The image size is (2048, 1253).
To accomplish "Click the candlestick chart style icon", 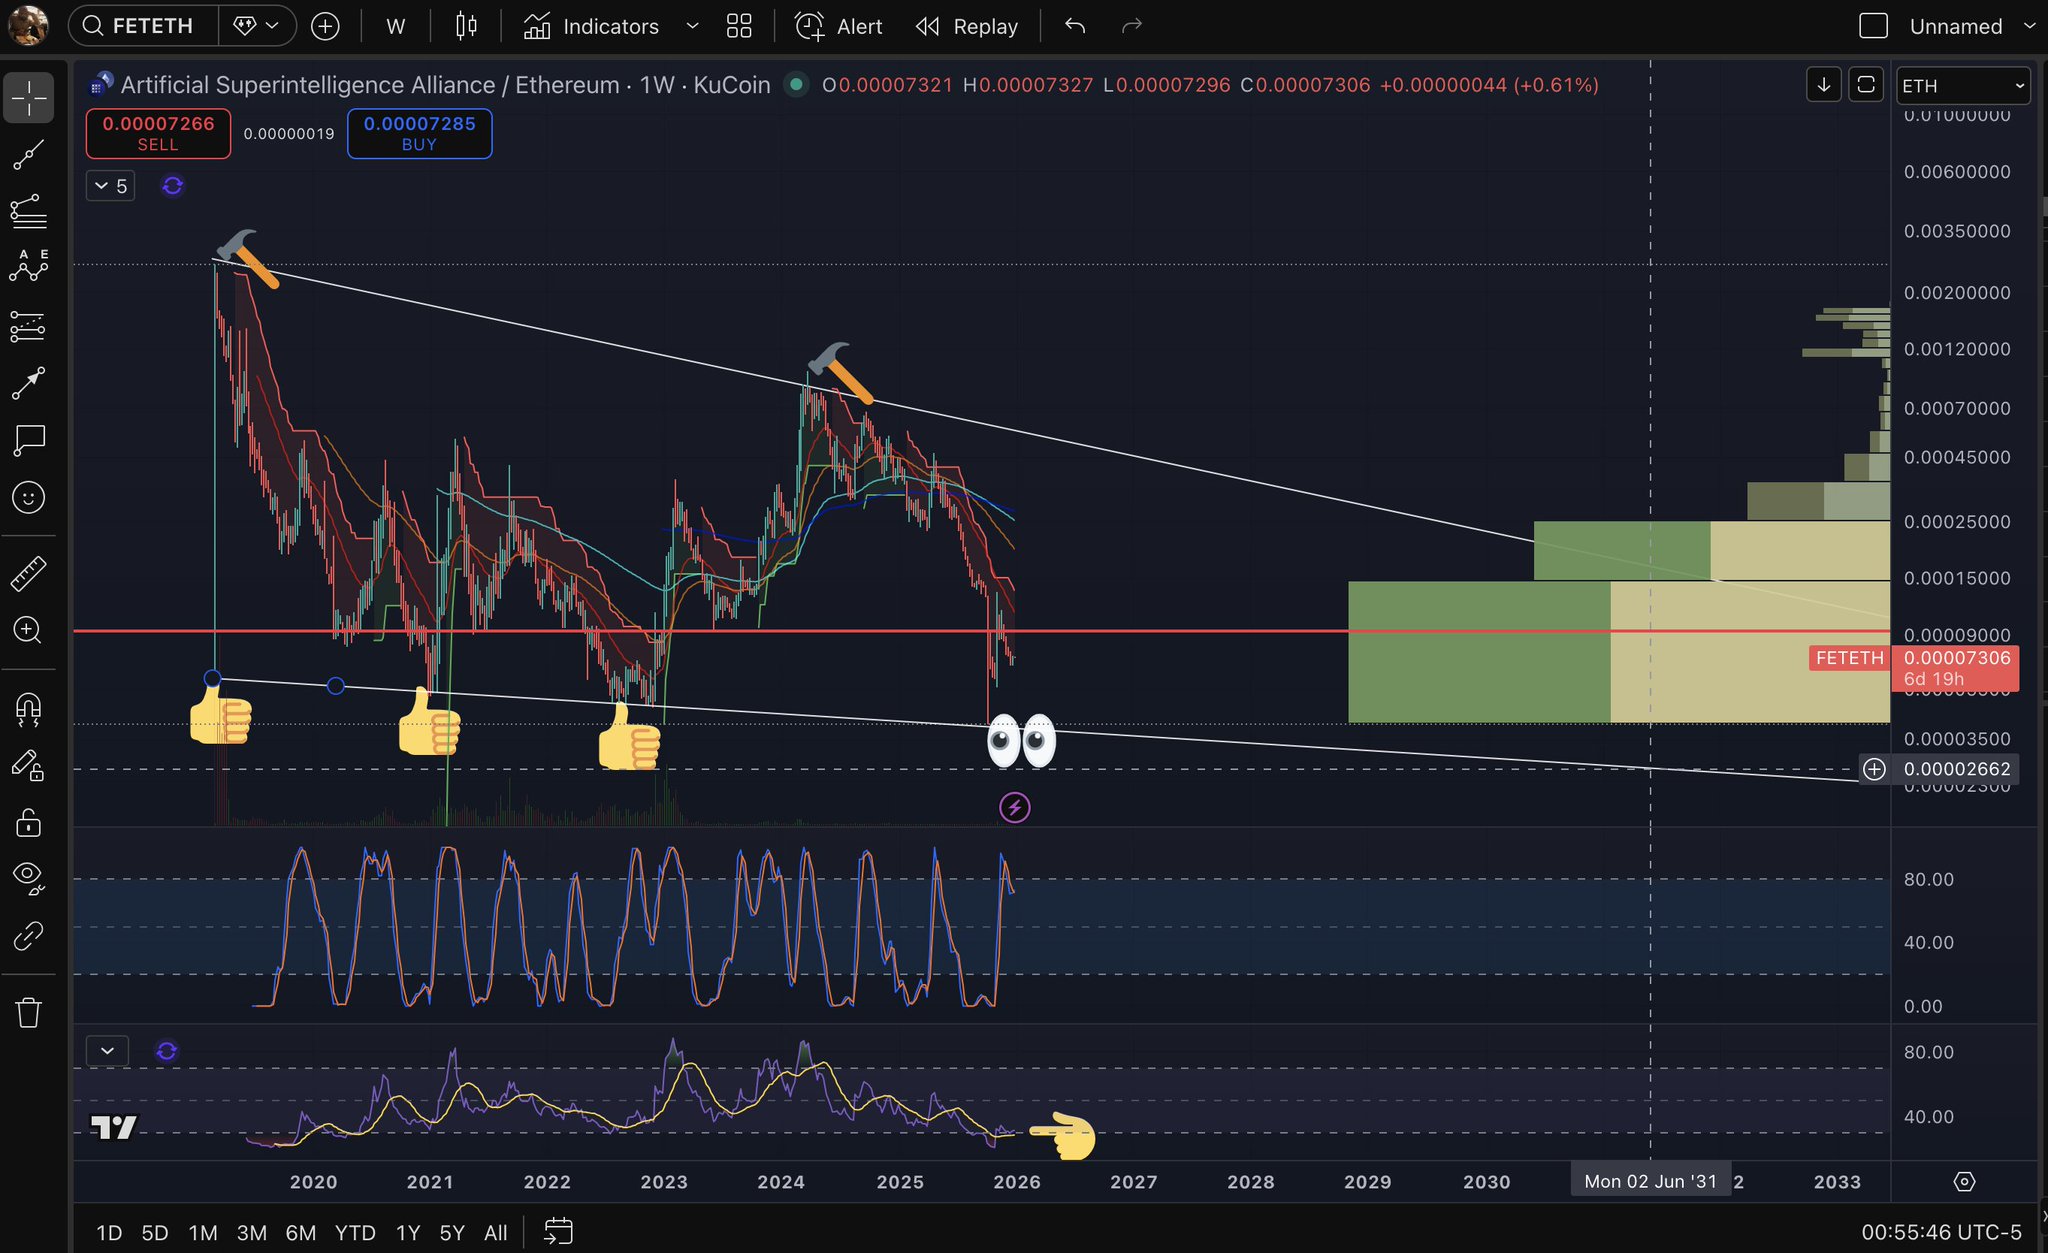I will pos(466,26).
